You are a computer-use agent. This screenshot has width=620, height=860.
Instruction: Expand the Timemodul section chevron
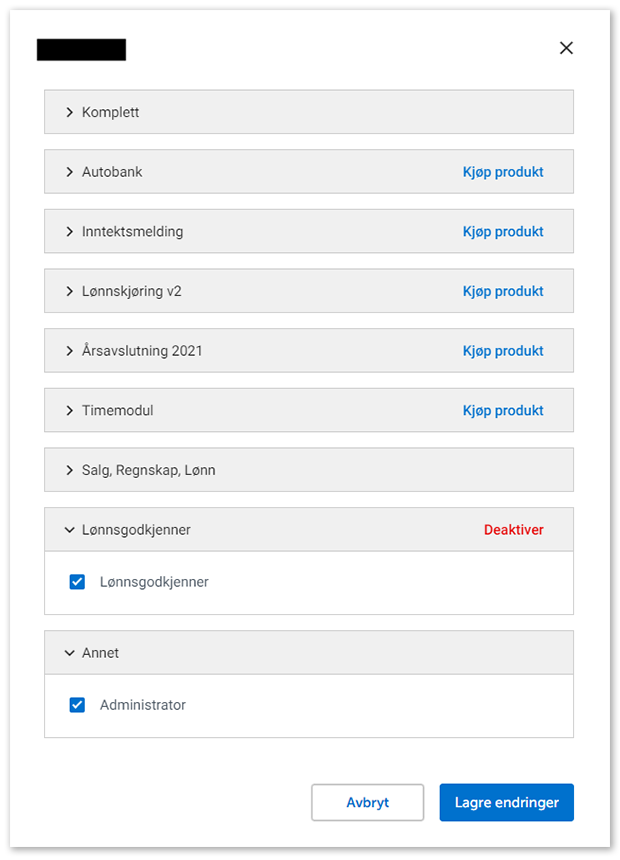(70, 411)
